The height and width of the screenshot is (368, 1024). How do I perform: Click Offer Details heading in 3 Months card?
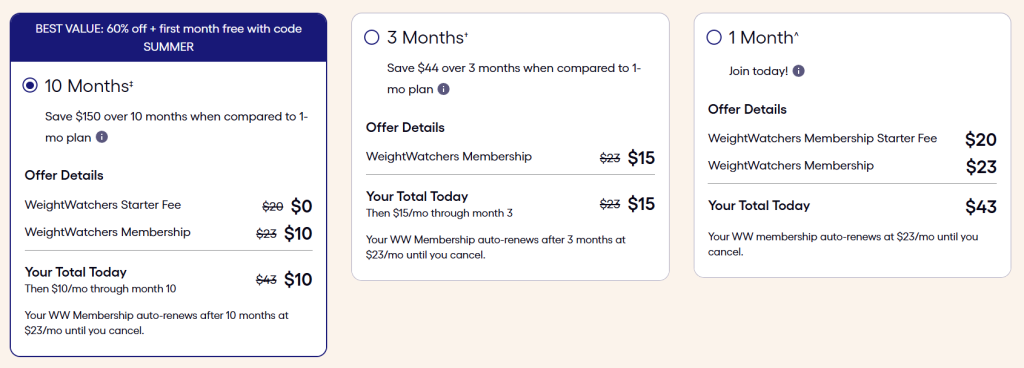point(405,127)
